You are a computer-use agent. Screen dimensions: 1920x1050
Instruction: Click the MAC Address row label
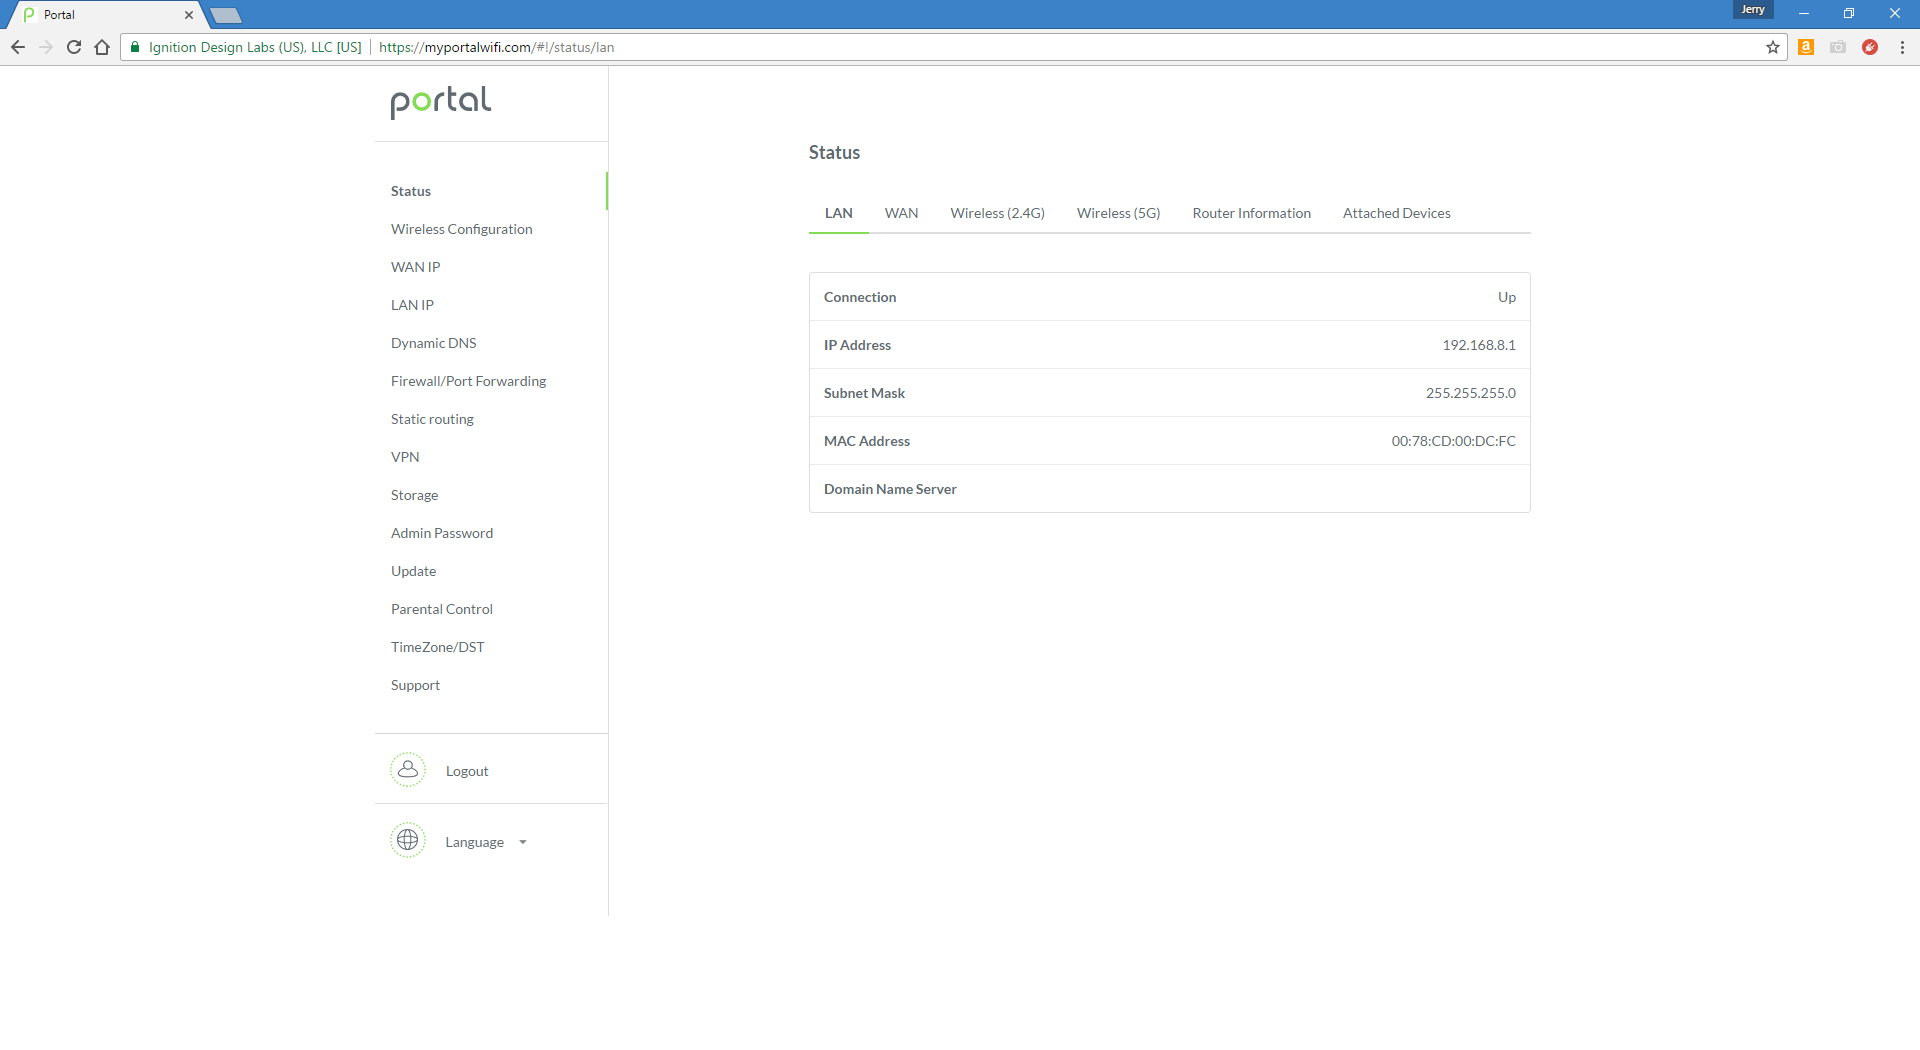(867, 441)
